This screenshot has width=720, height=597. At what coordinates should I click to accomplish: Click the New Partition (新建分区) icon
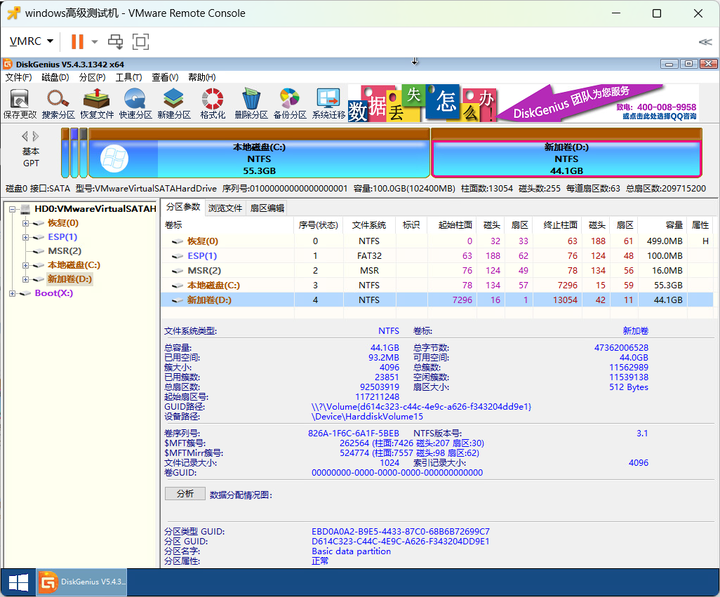[174, 104]
